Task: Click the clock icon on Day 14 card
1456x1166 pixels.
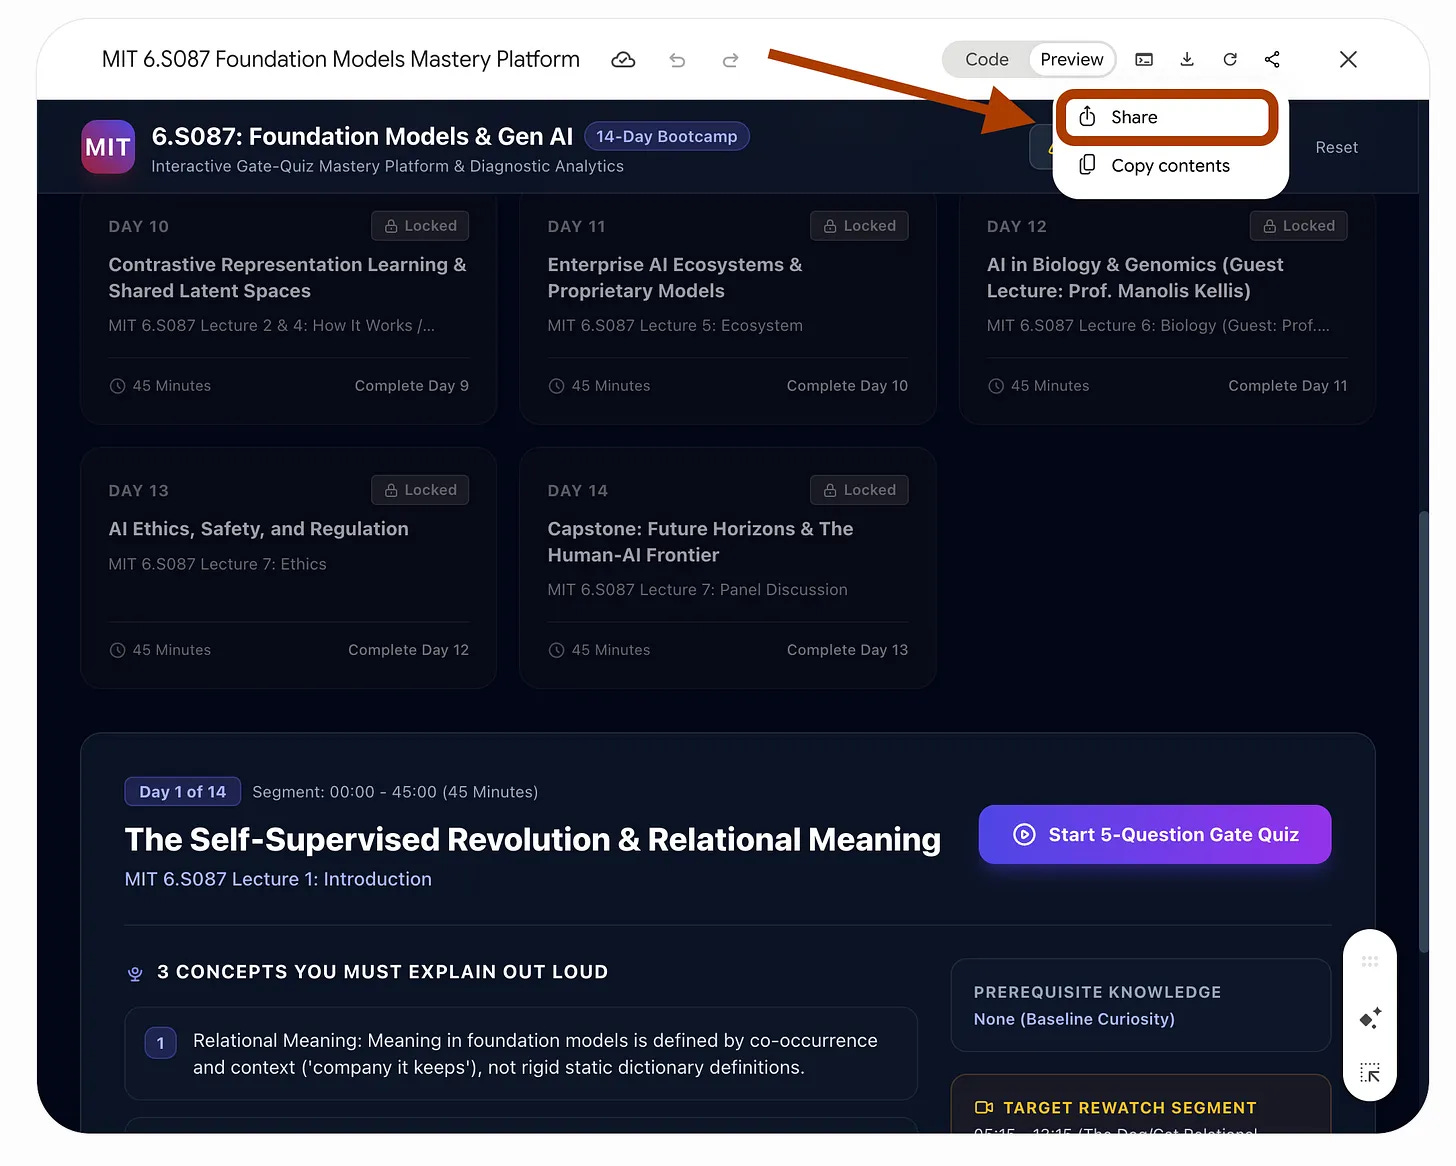Action: point(556,650)
